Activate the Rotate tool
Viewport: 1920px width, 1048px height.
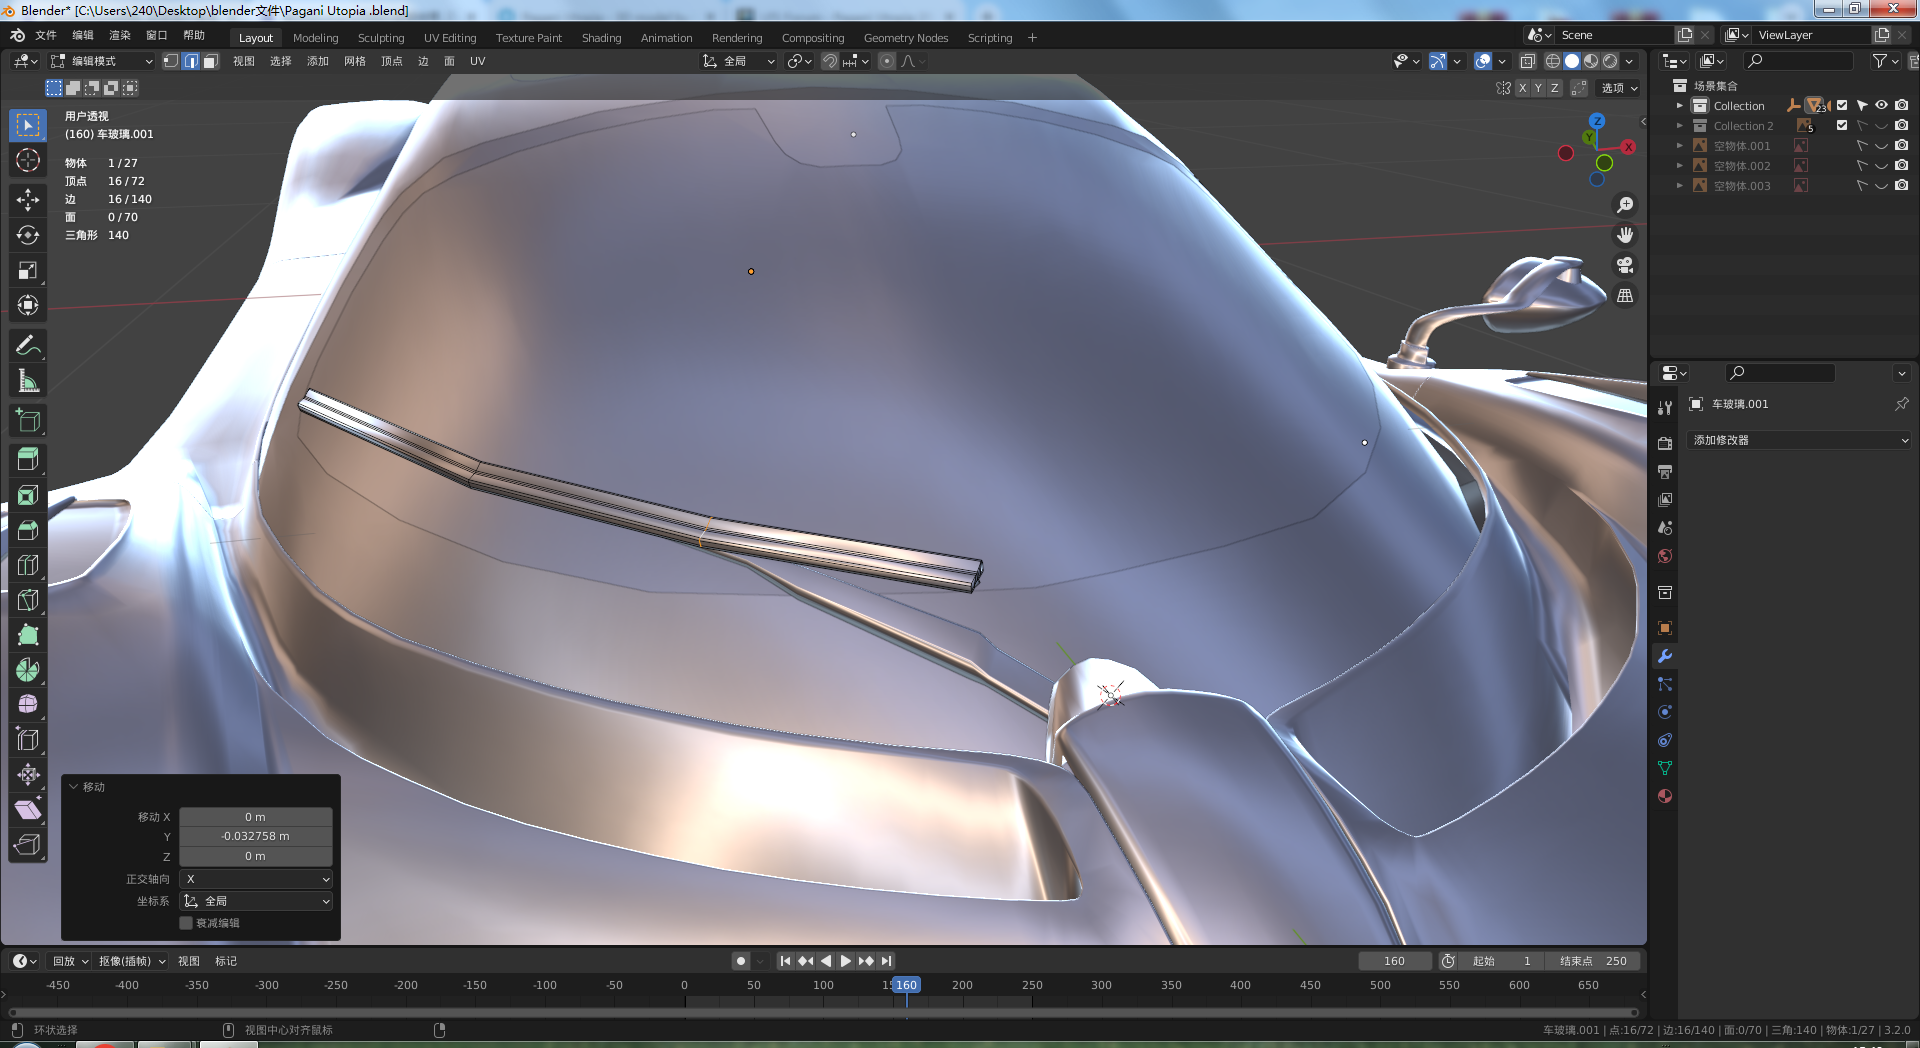point(28,235)
